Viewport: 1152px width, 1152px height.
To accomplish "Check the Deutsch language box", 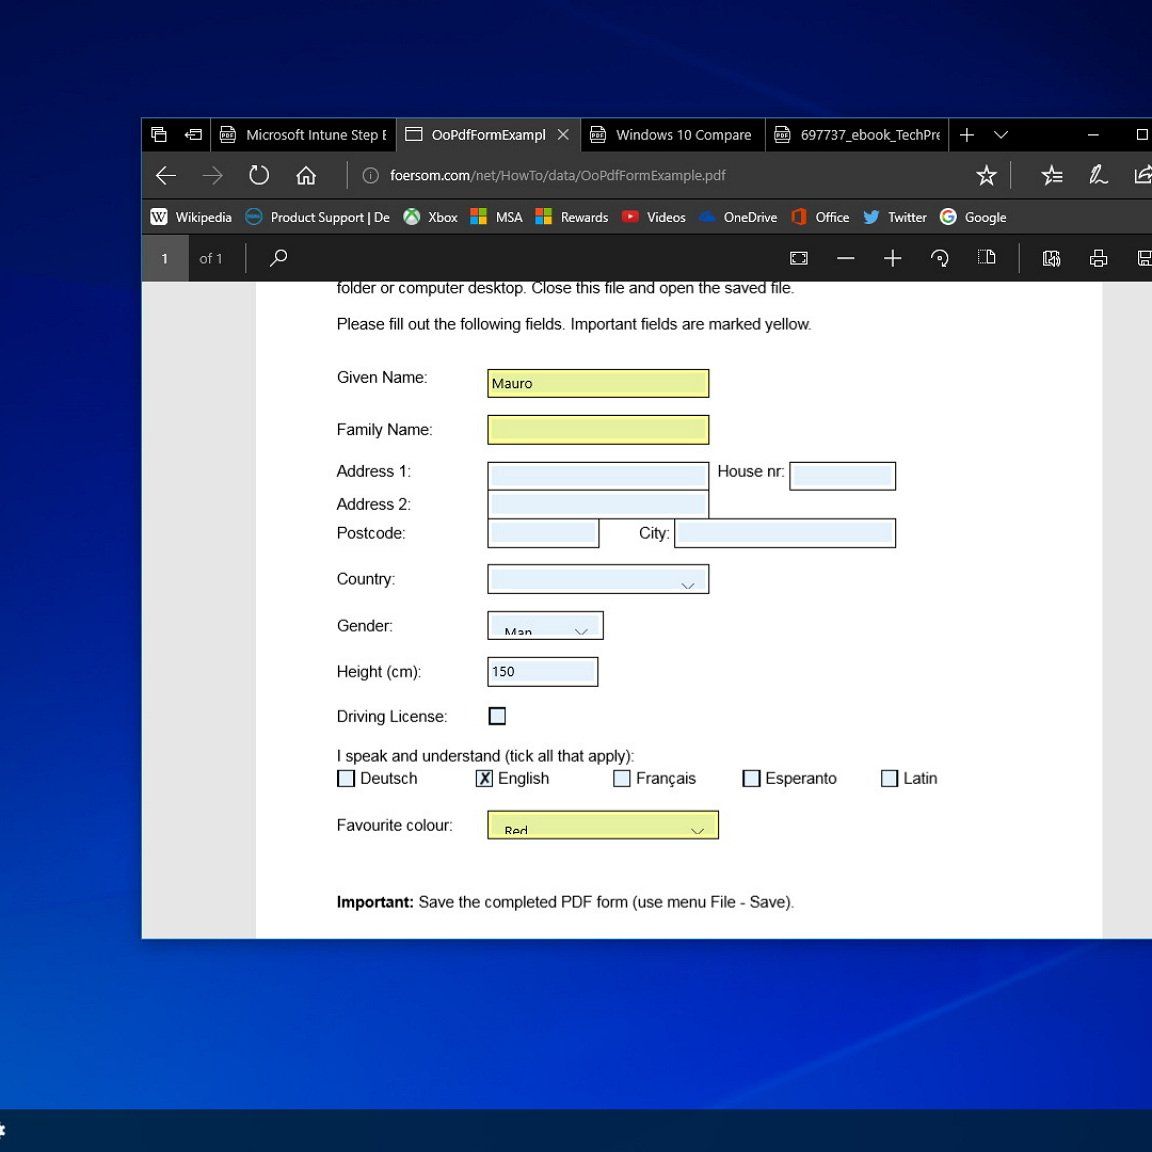I will (x=347, y=778).
